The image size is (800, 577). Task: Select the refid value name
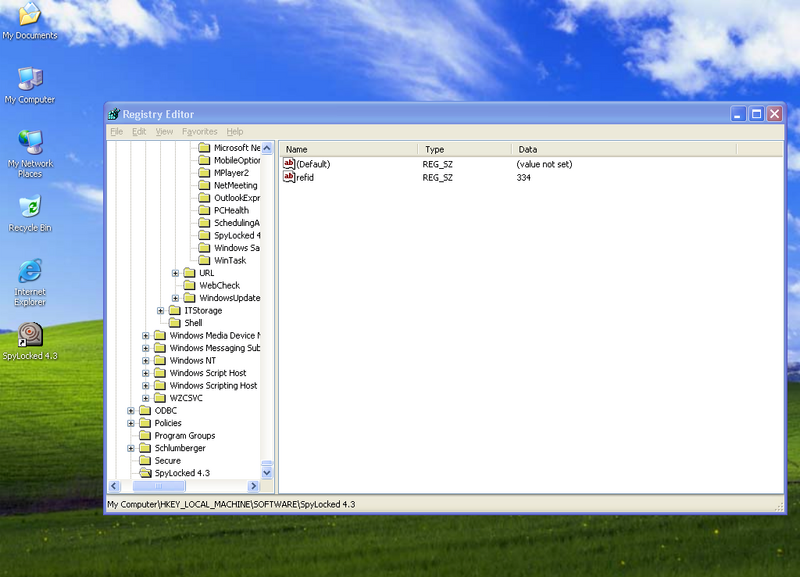(305, 178)
